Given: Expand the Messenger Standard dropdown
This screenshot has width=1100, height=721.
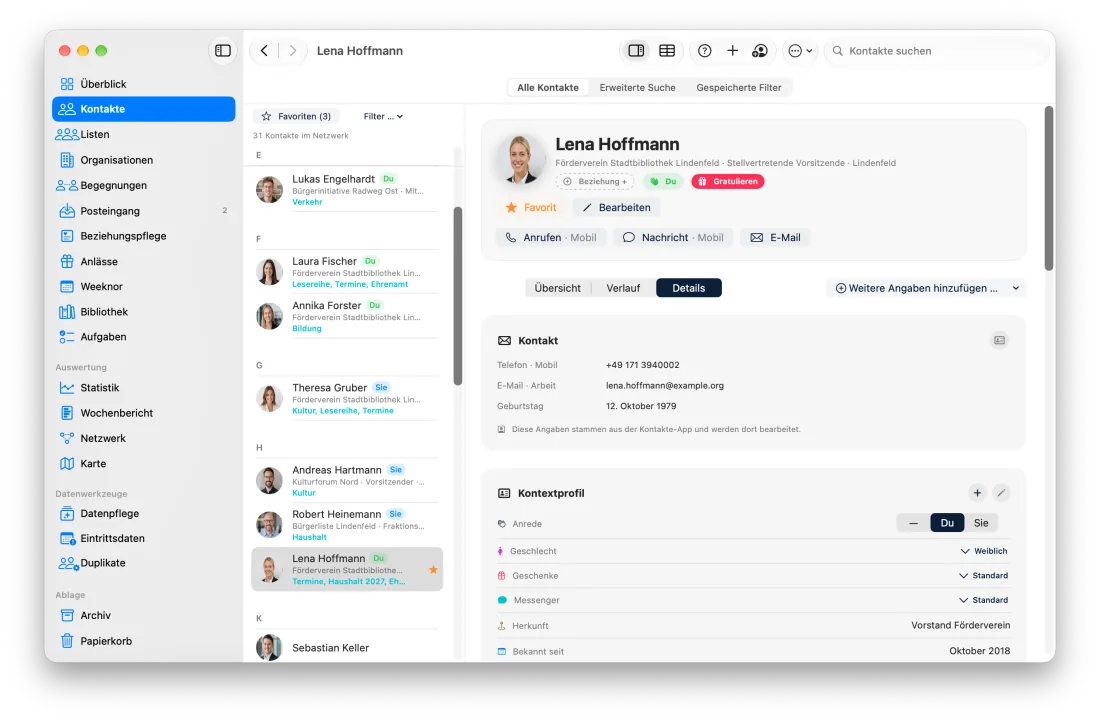Looking at the screenshot, I should 984,600.
